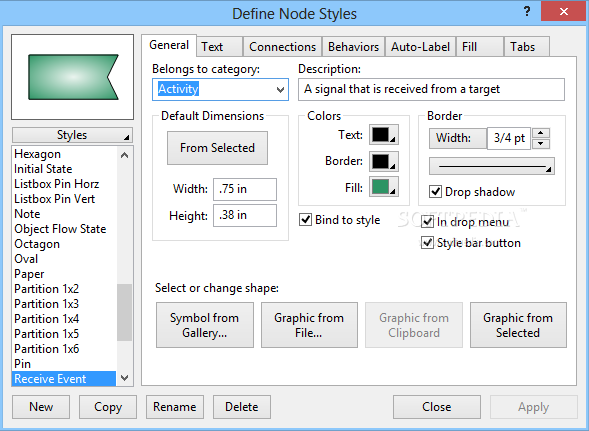589x431 pixels.
Task: Open the Fill color swatch picker
Action: click(x=384, y=187)
